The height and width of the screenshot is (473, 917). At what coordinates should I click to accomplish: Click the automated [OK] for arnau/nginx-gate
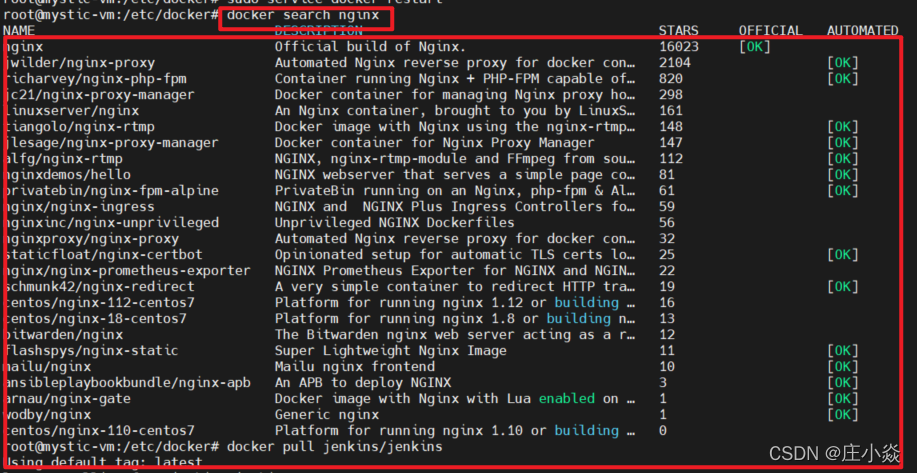pos(843,399)
